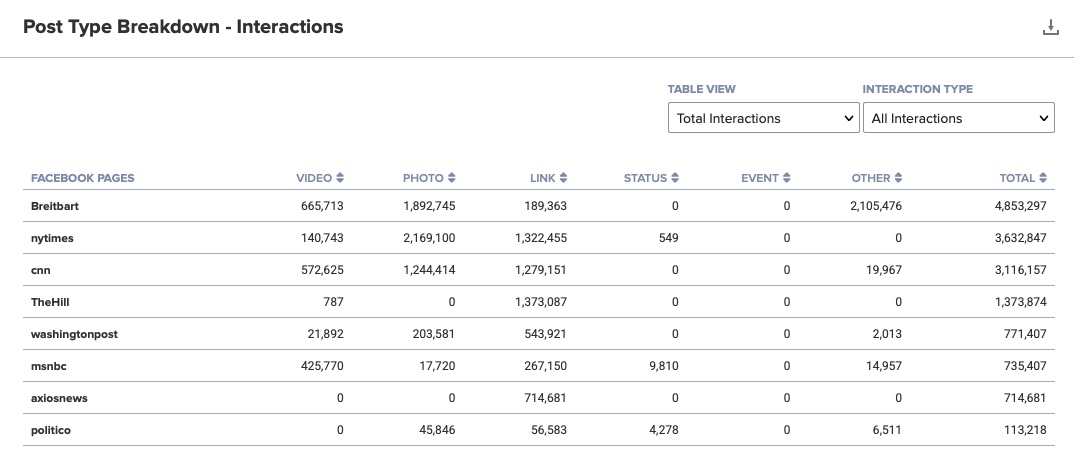Click nytimes link value 1,322,455
Viewport: 1074px width, 460px height.
pos(540,238)
